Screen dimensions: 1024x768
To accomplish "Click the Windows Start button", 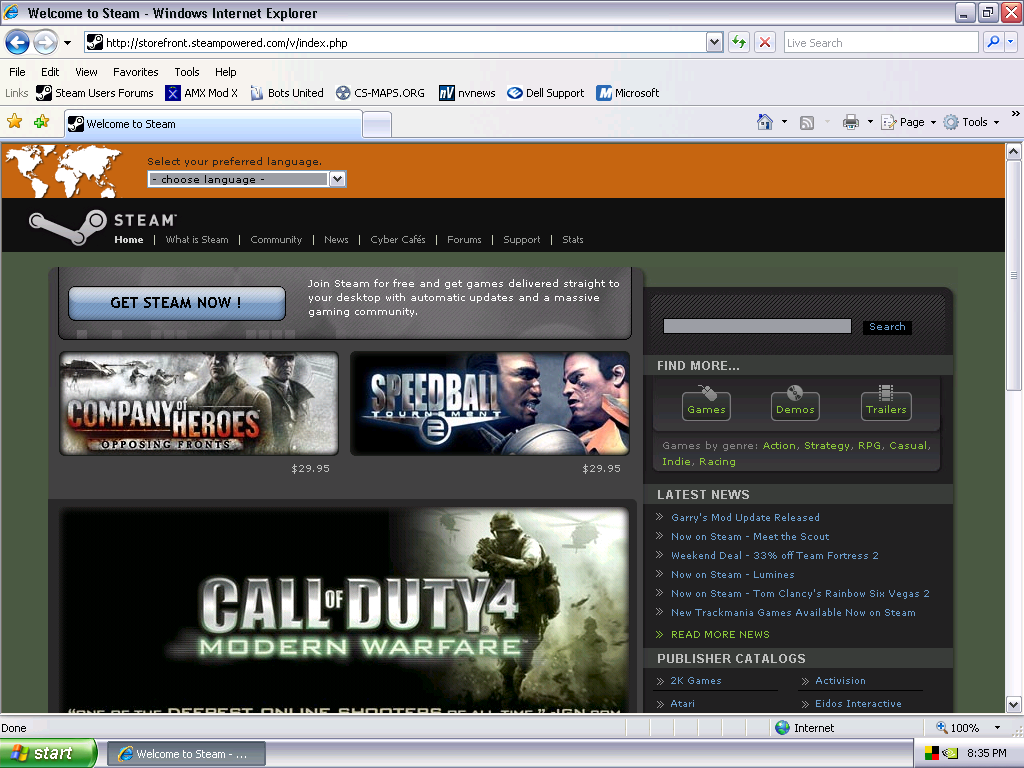I will 48,754.
